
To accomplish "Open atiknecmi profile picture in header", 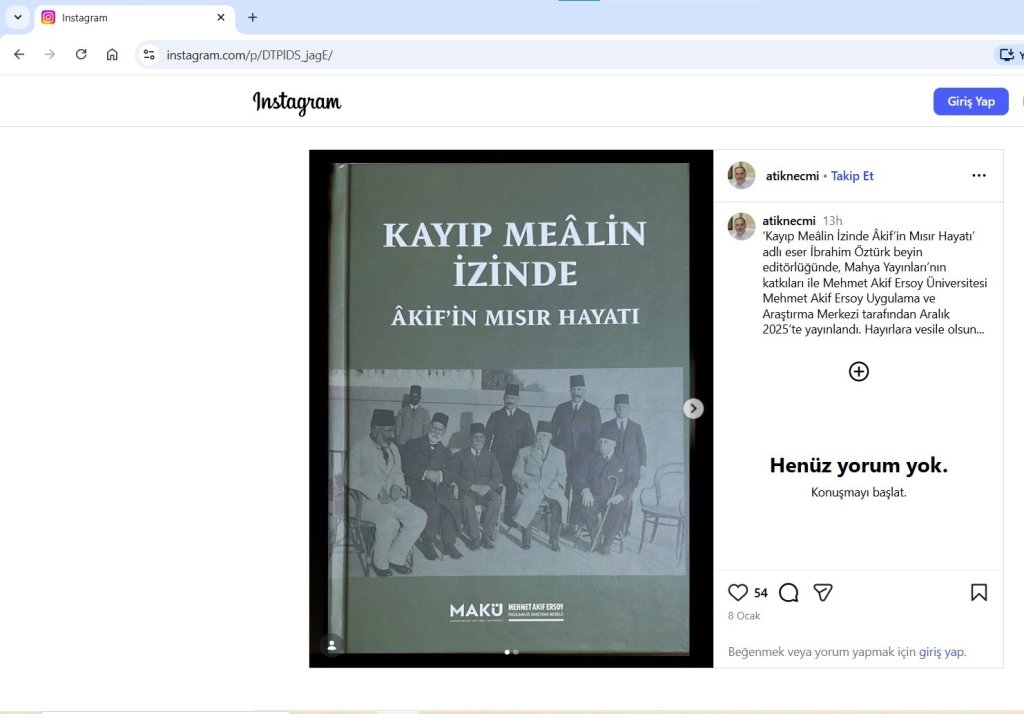I will point(741,176).
